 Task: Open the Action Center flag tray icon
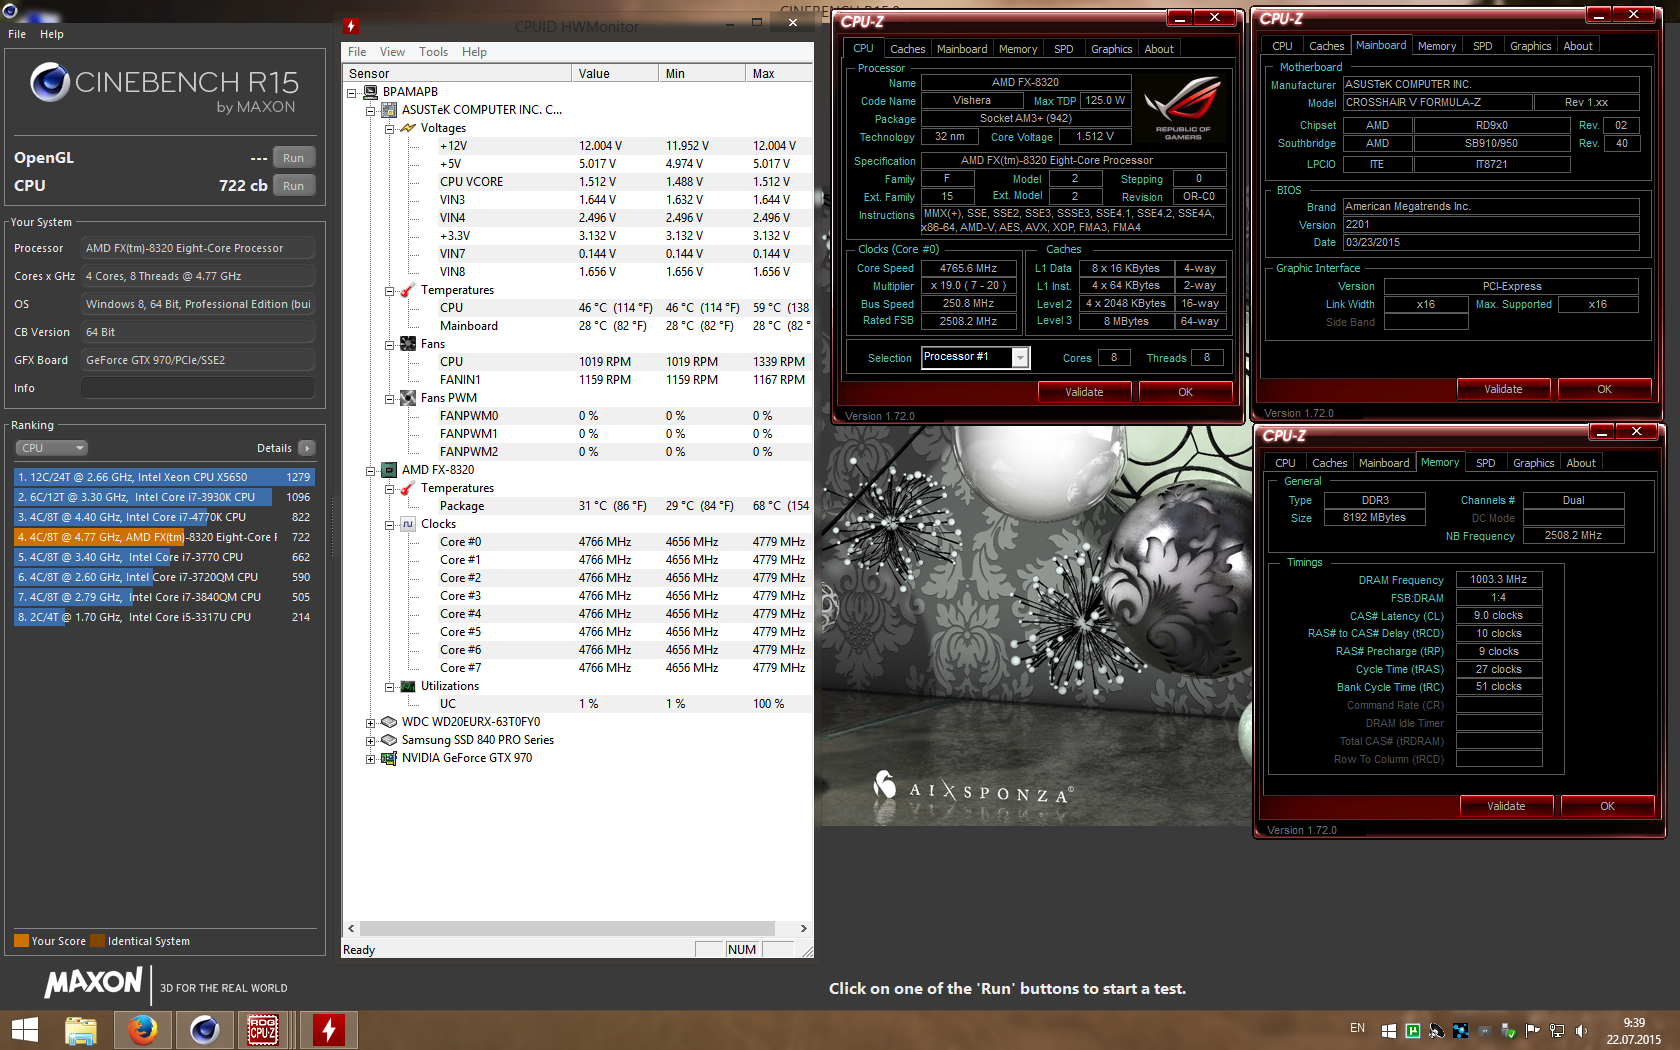(x=1533, y=1030)
